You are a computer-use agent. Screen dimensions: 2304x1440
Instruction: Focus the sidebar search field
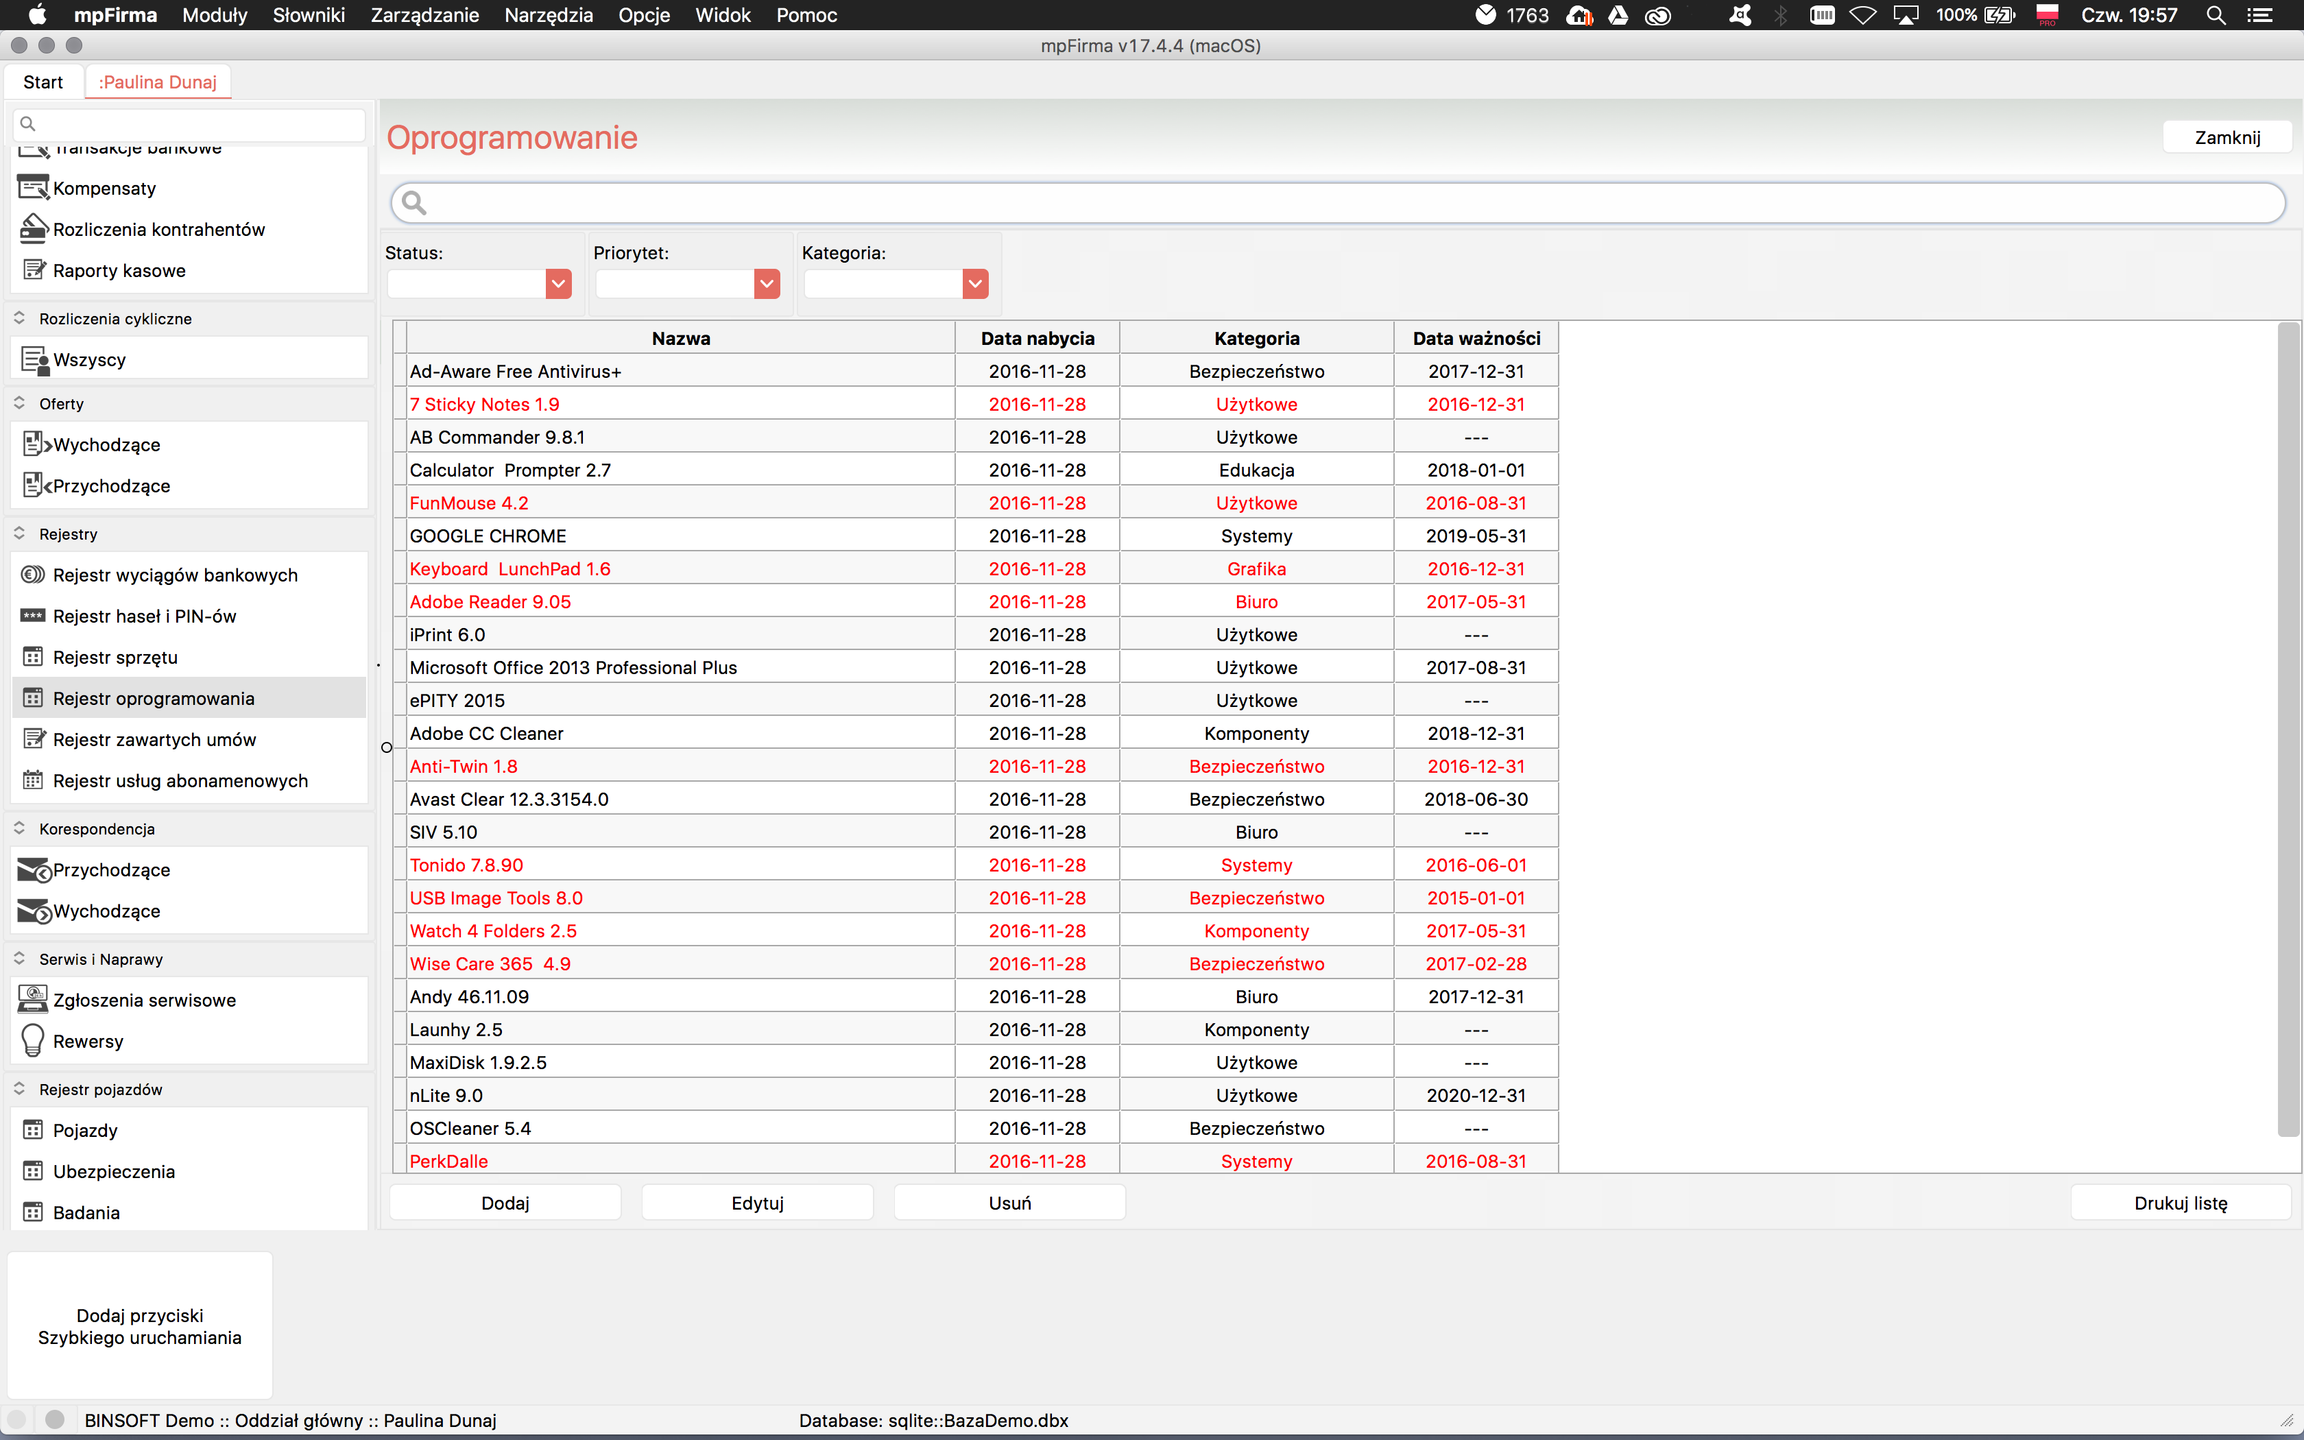[x=189, y=124]
